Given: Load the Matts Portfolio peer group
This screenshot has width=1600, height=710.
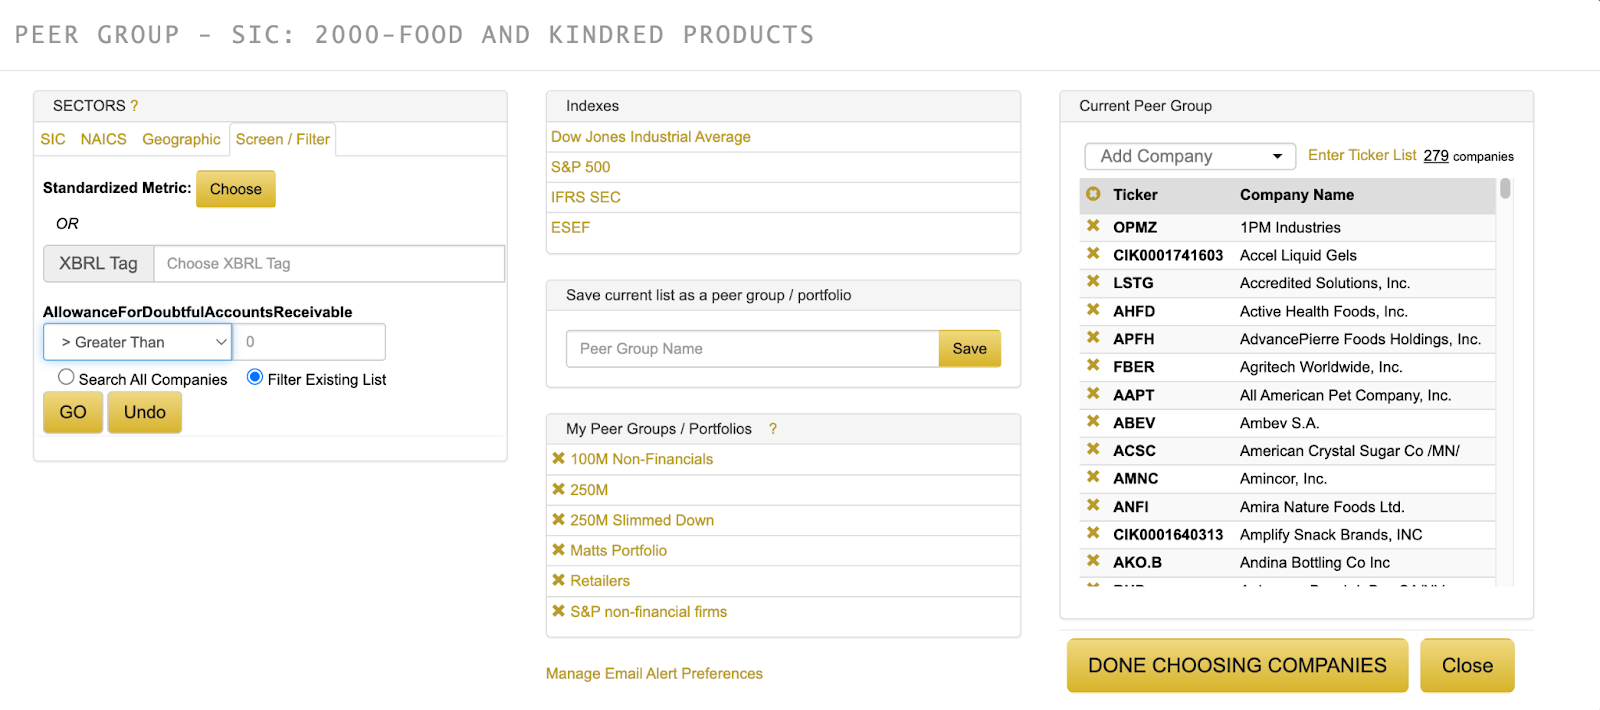Looking at the screenshot, I should click(618, 550).
